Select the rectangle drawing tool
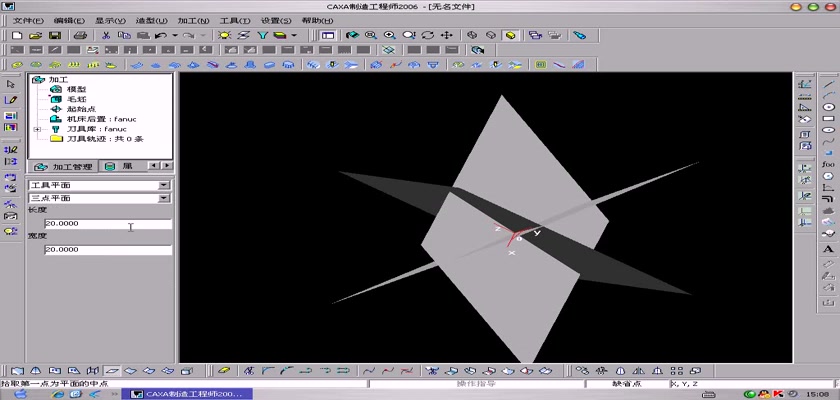 tap(828, 118)
